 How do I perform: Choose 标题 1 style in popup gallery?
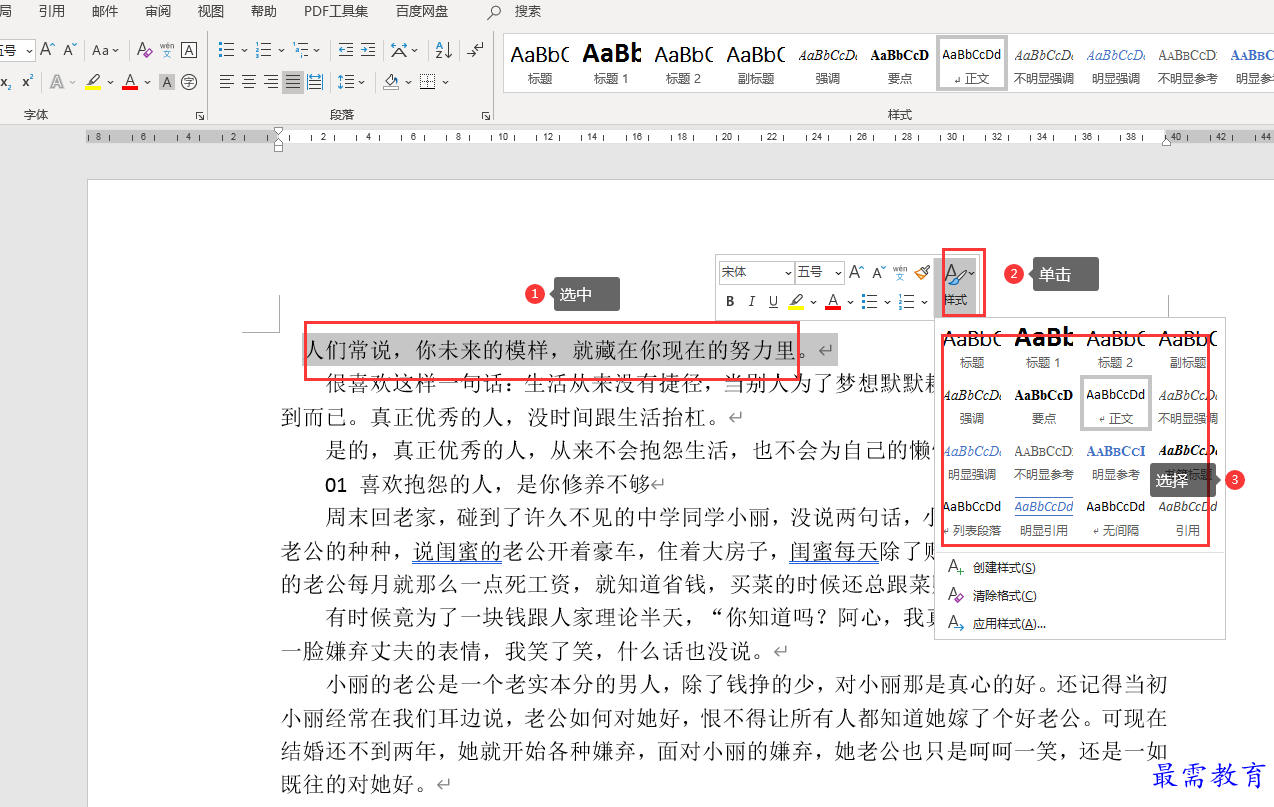coord(1044,347)
